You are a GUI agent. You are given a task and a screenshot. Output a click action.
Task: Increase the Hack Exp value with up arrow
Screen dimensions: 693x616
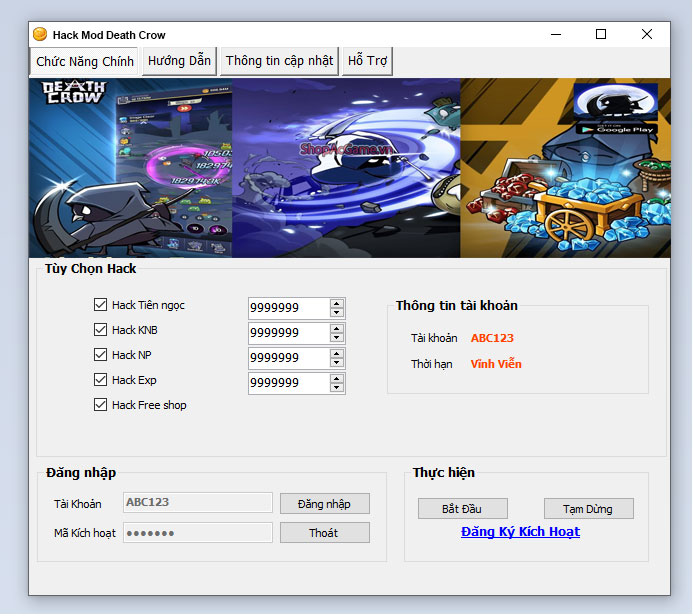coord(337,379)
